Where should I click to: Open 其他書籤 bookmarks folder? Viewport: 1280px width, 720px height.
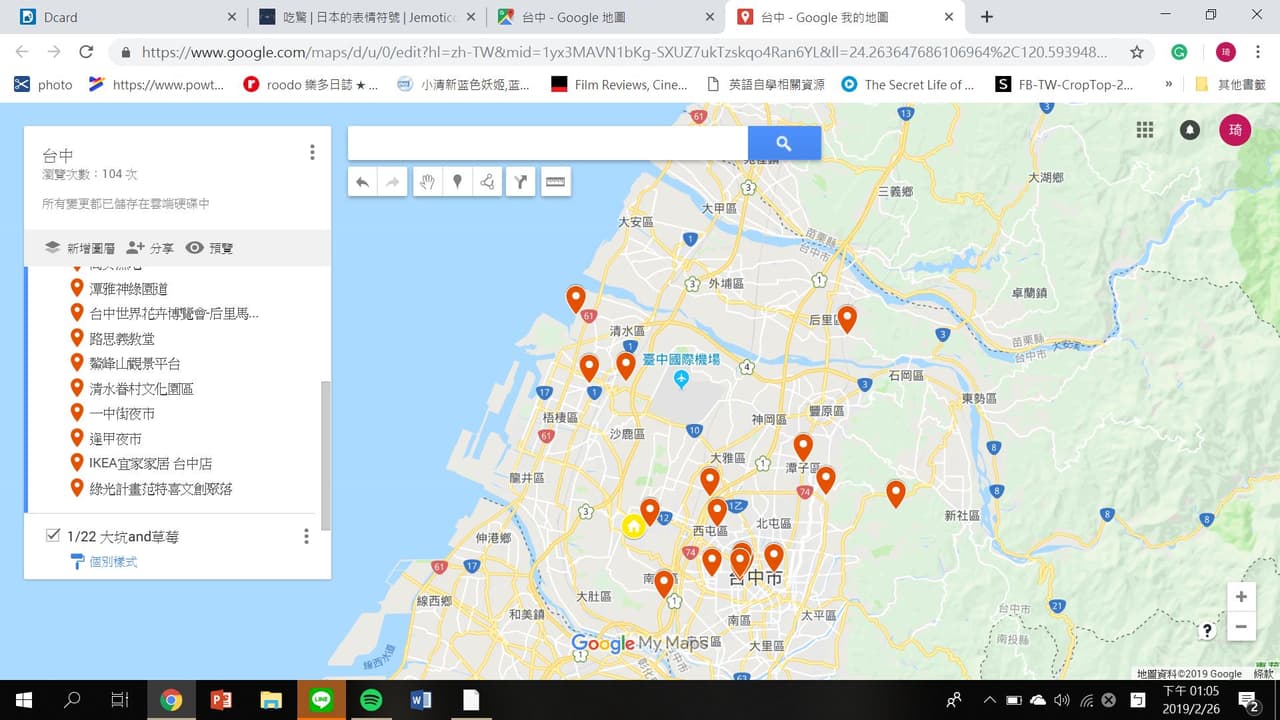pos(1231,85)
